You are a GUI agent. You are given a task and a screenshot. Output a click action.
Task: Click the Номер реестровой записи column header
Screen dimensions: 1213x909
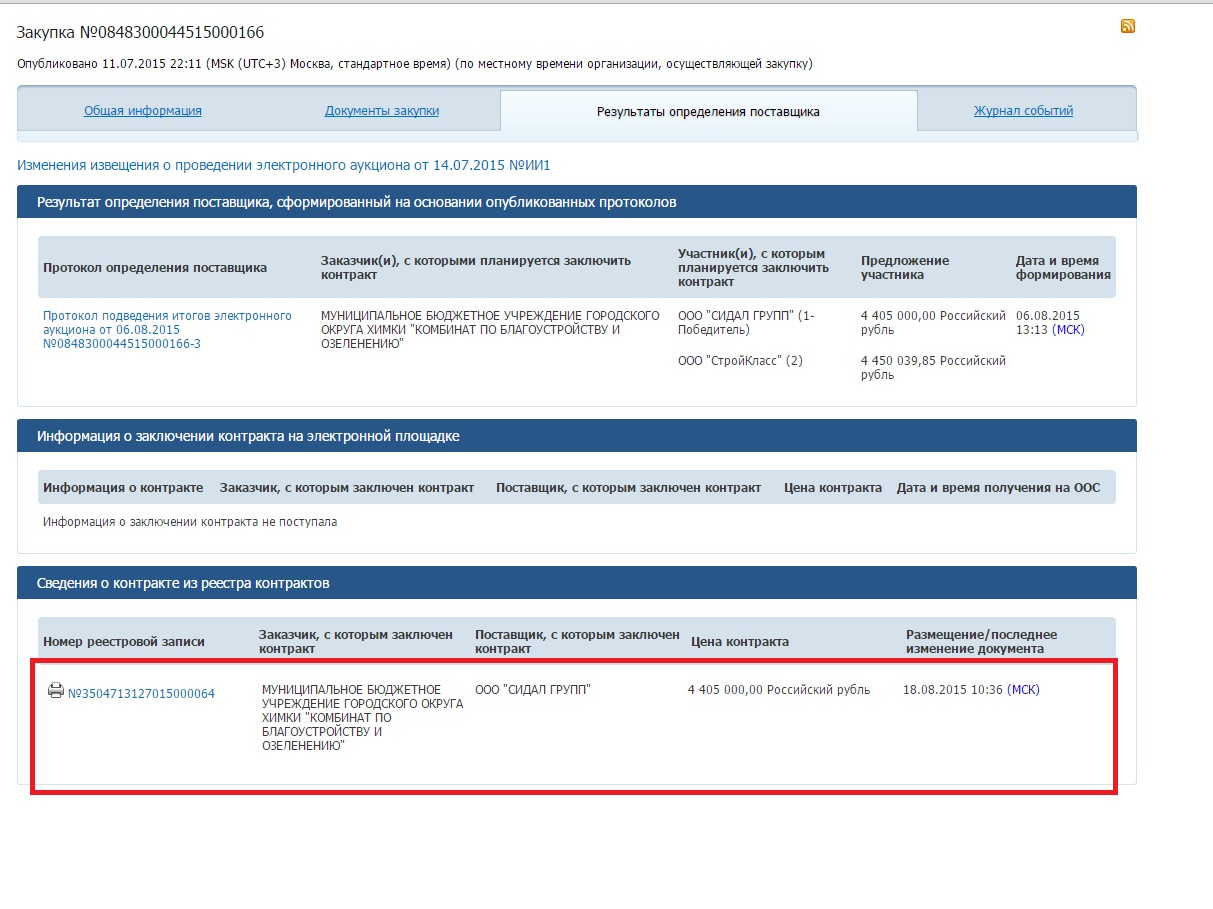point(124,642)
